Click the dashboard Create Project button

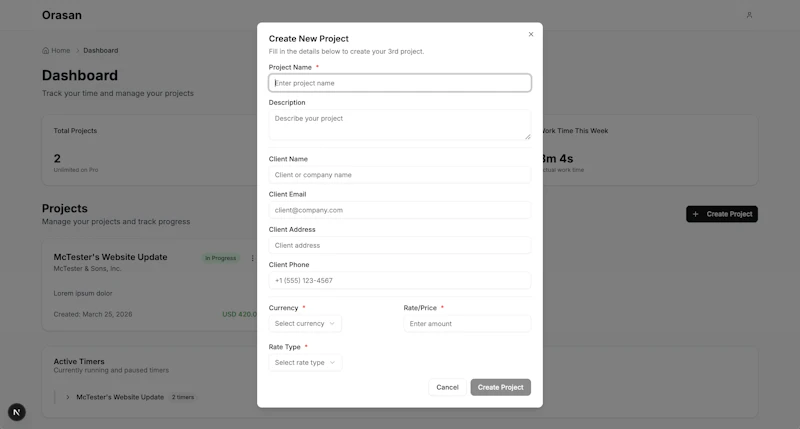721,214
